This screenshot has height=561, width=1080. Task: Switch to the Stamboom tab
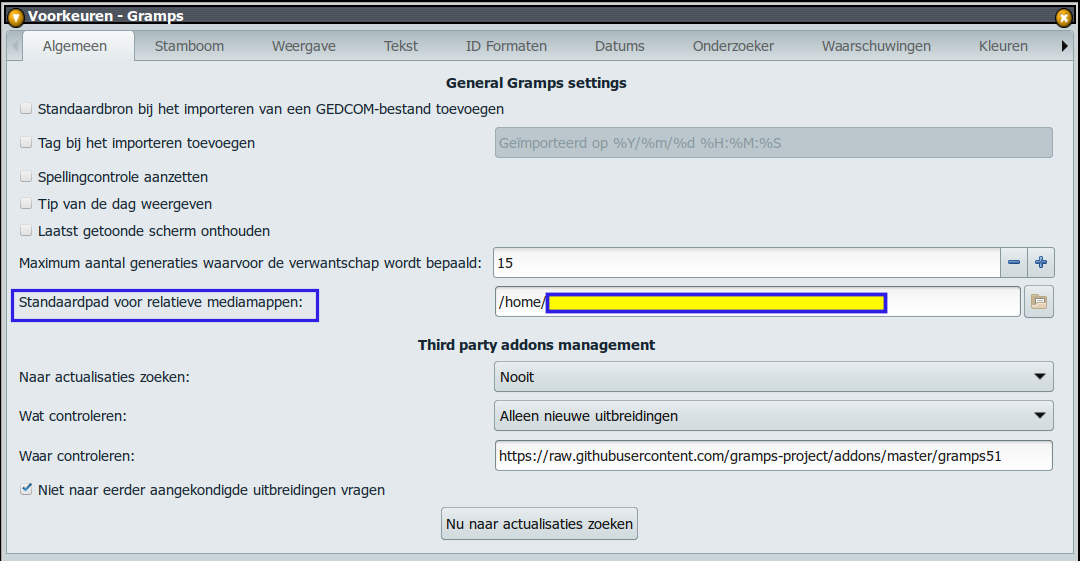[x=189, y=46]
